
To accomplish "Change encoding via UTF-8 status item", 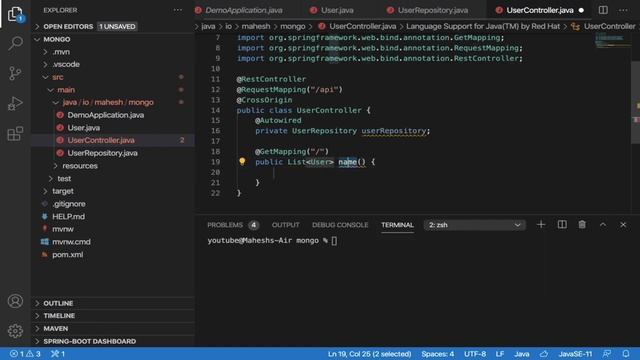I will [475, 354].
